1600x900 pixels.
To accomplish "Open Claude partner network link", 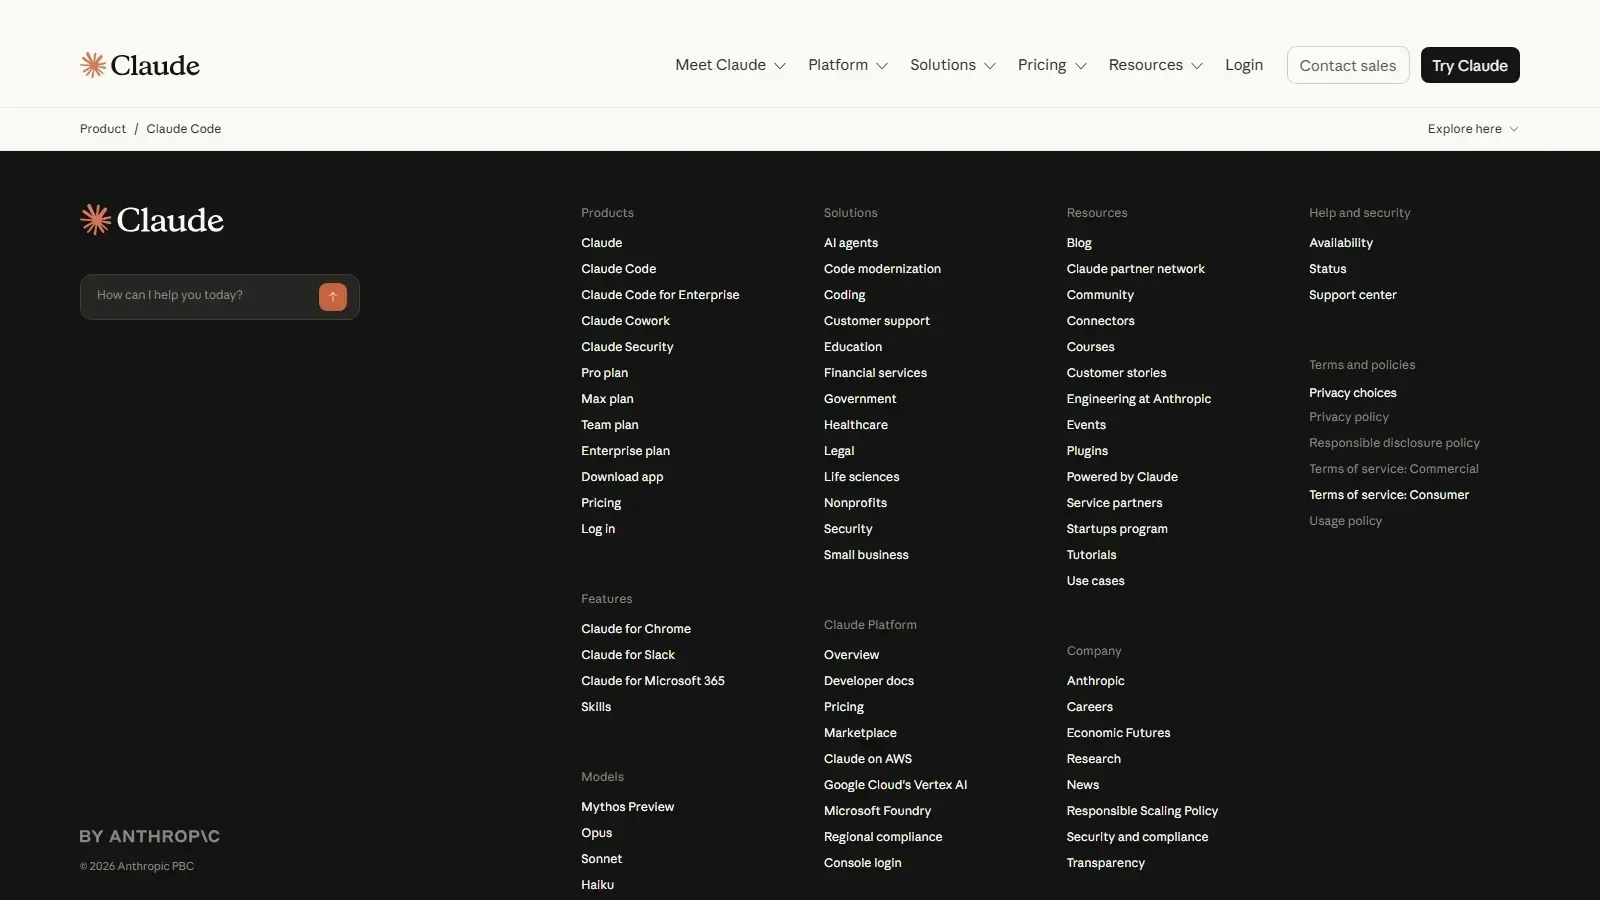I will [1135, 269].
